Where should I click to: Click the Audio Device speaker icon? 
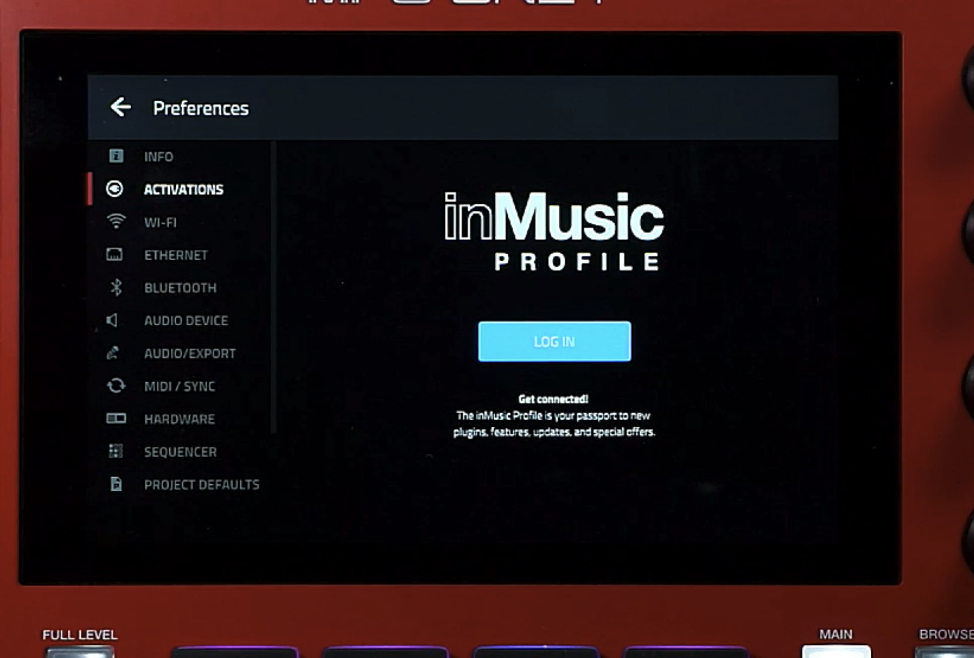(112, 320)
